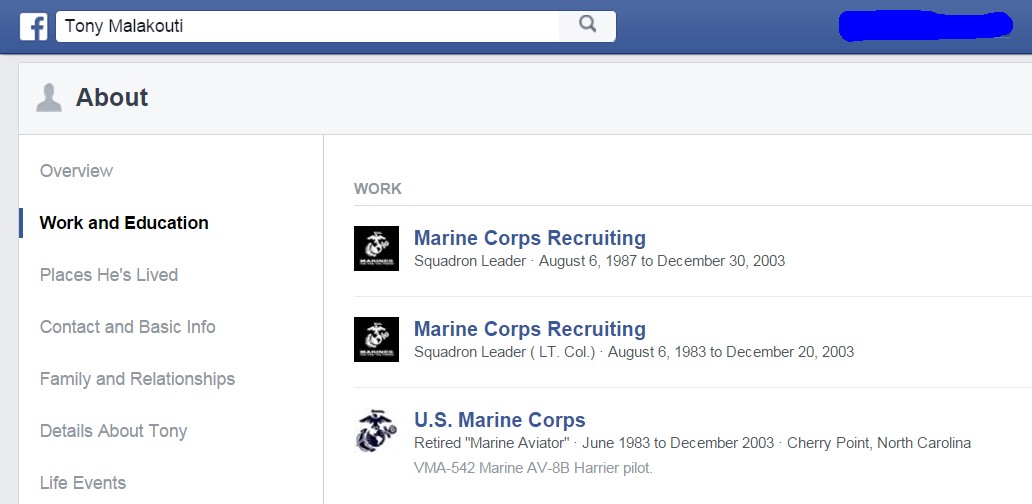The width and height of the screenshot is (1032, 504).
Task: Click the U.S. Marine Corps emblem icon
Action: pyautogui.click(x=376, y=430)
